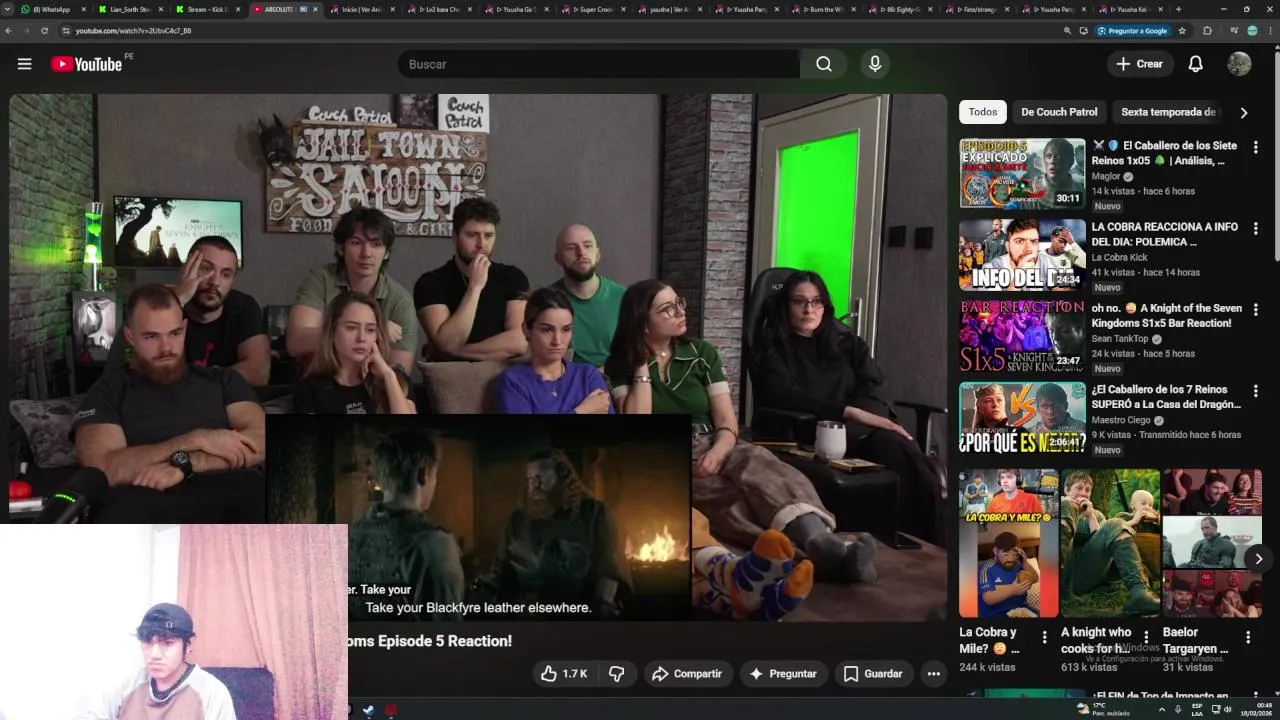Click the YouTube search field
This screenshot has height=720, width=1280.
pos(598,64)
